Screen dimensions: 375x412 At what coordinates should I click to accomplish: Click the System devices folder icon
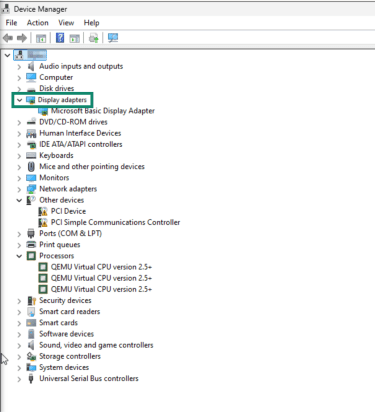[31, 367]
